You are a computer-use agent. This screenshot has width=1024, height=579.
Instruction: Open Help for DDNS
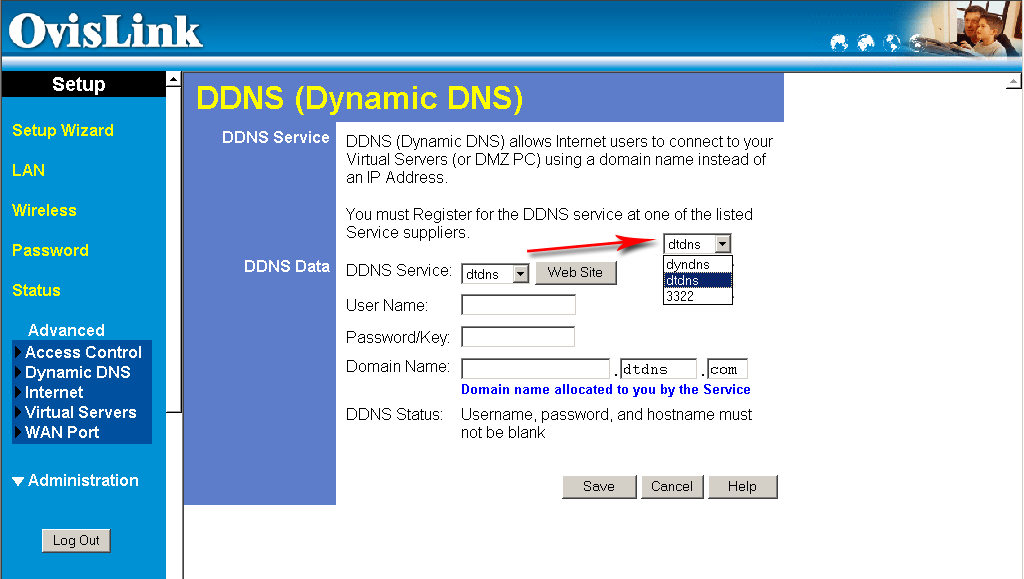(x=743, y=486)
